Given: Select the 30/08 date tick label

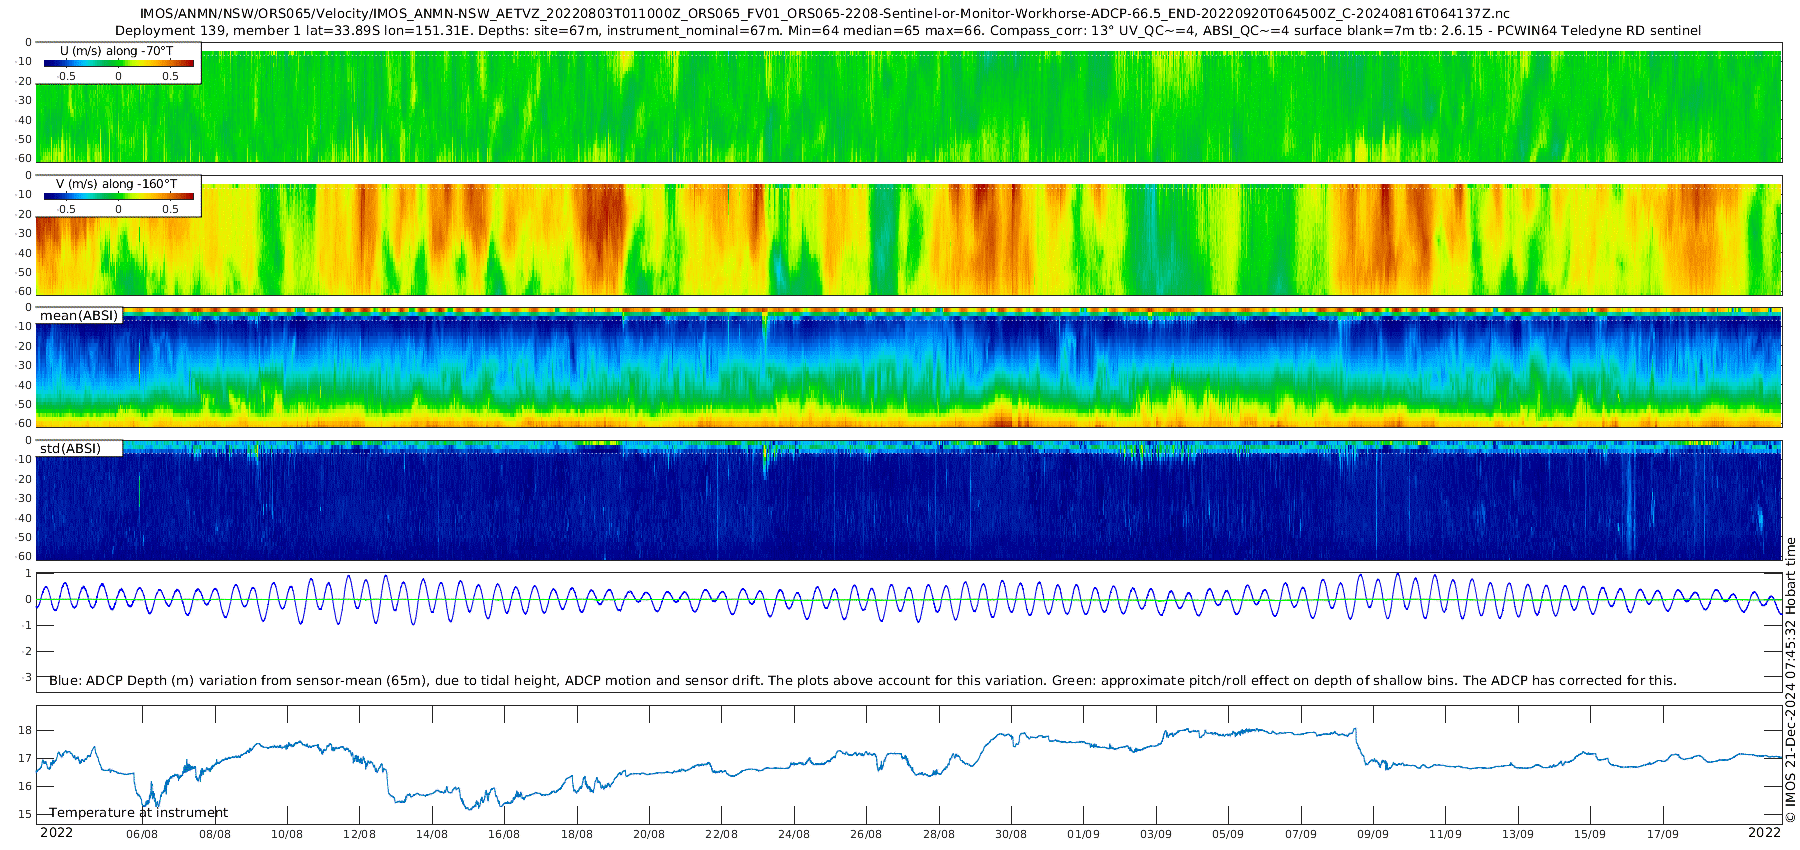Looking at the screenshot, I should coord(1011,835).
